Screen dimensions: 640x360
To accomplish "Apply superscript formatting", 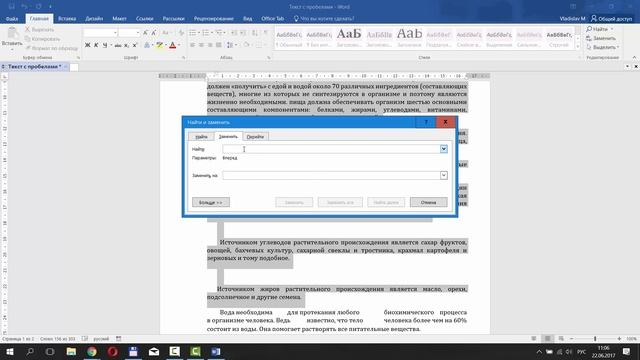I will tap(135, 45).
